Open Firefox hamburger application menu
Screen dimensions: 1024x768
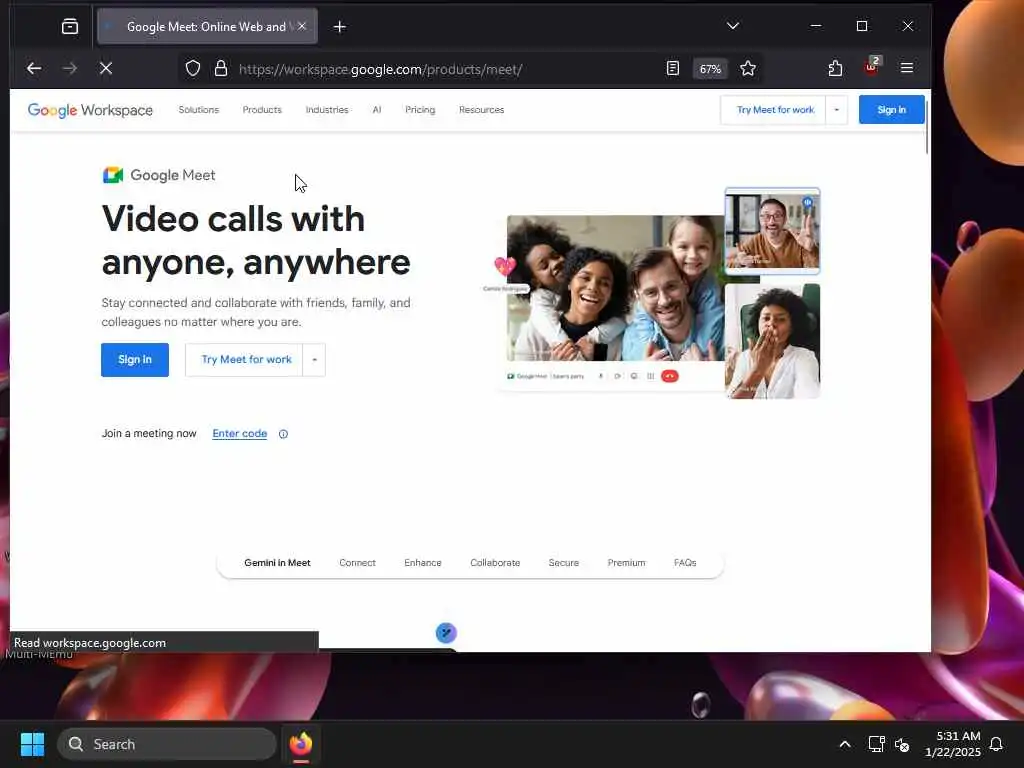(x=907, y=68)
